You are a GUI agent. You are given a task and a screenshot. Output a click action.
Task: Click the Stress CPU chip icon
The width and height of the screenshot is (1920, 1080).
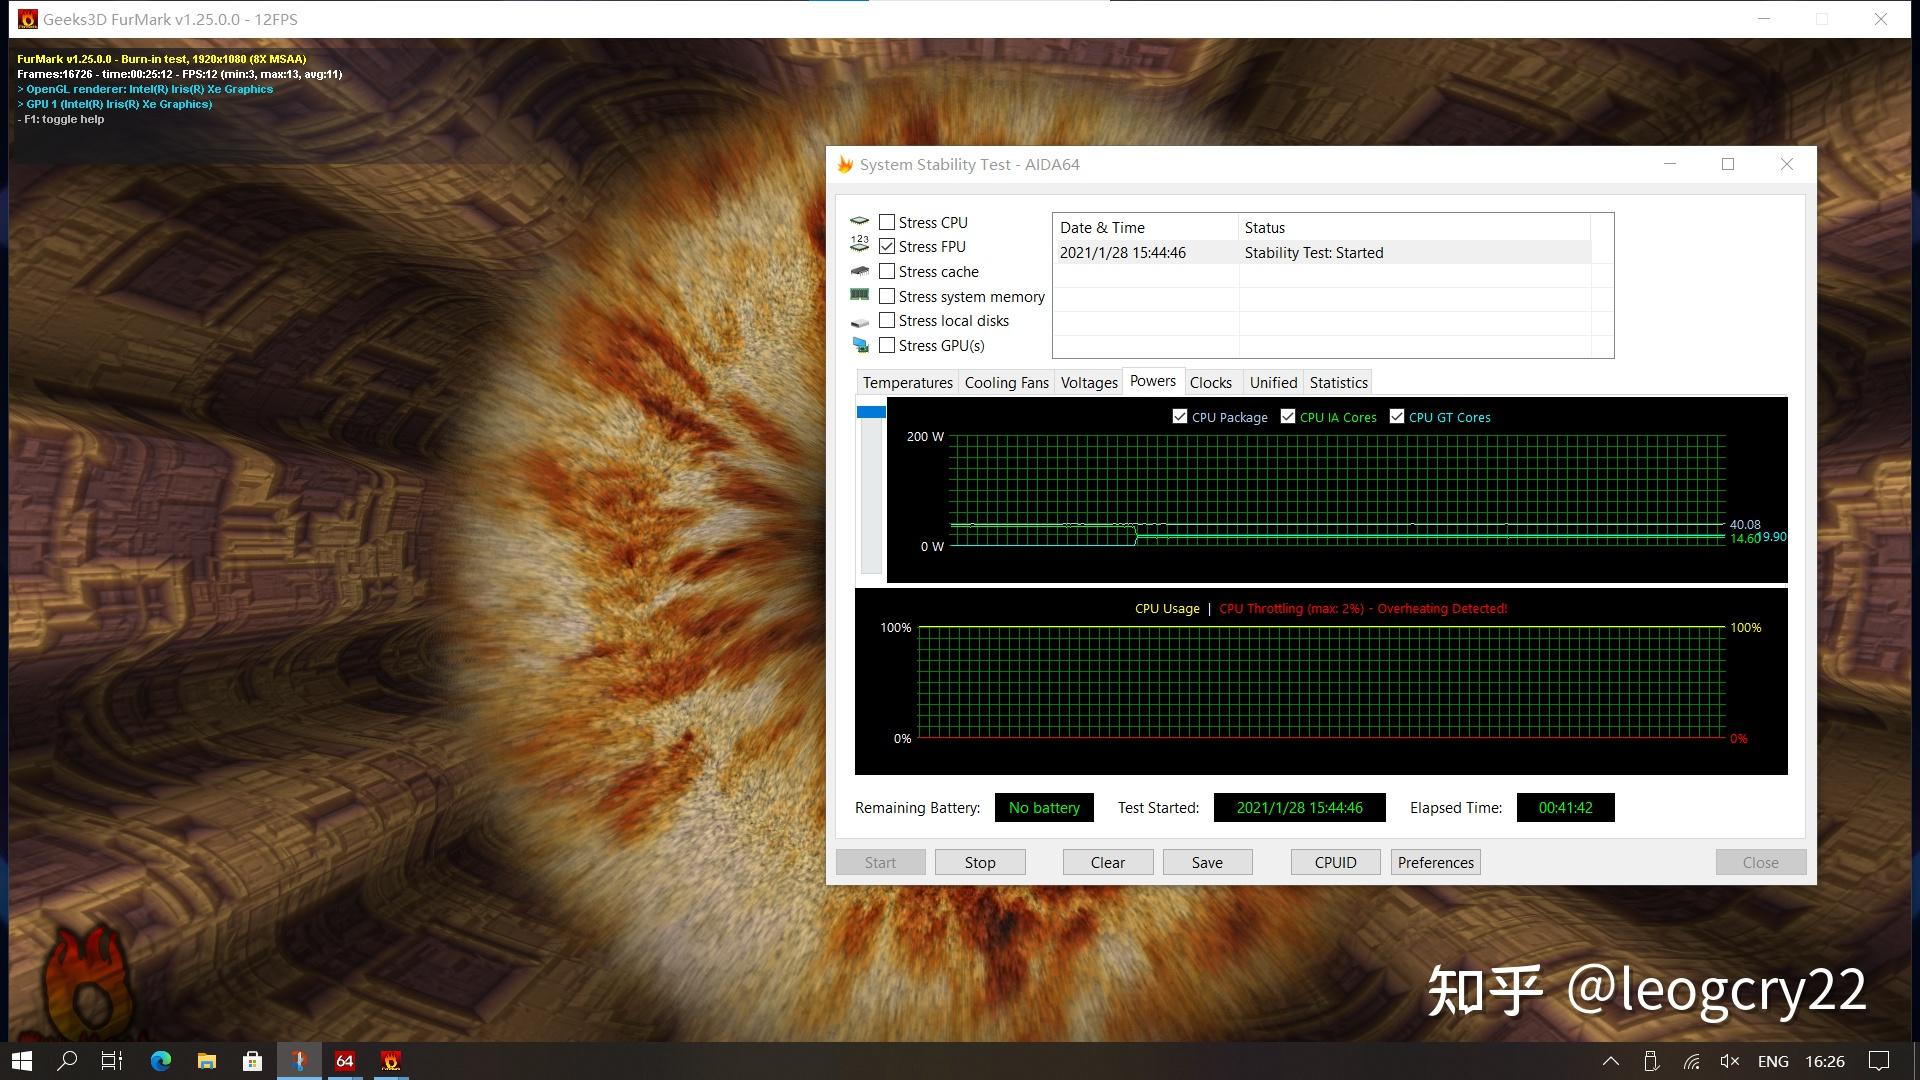pos(859,221)
